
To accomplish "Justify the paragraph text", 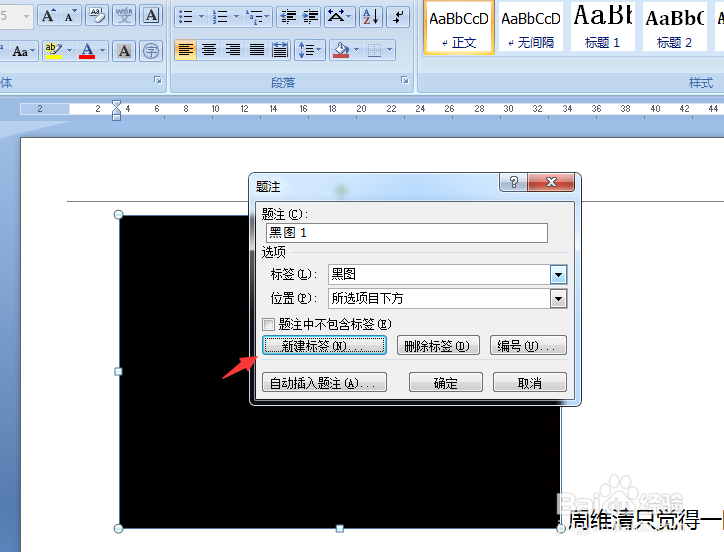I will tap(257, 50).
